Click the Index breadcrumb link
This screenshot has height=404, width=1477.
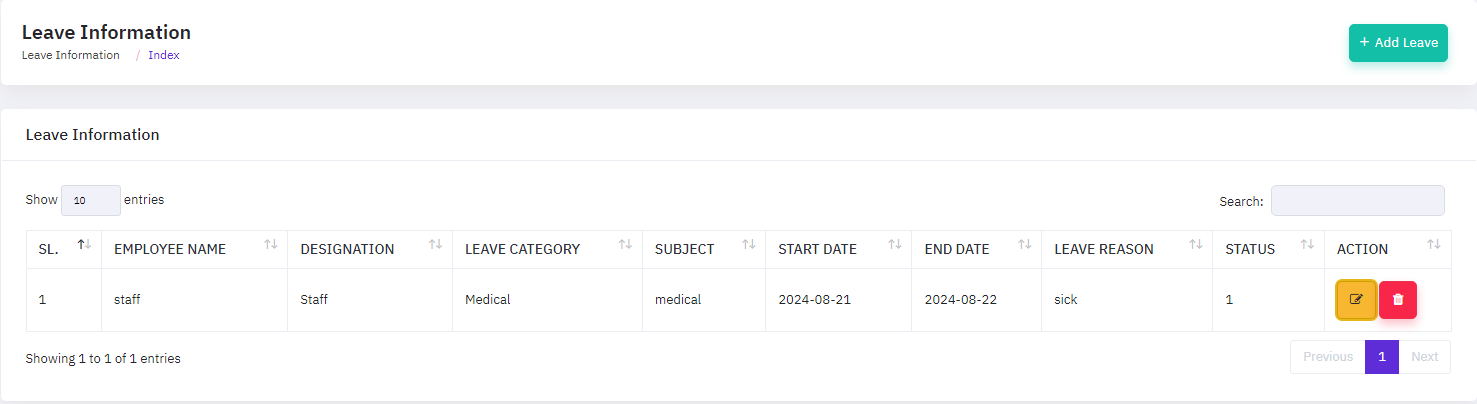(164, 55)
